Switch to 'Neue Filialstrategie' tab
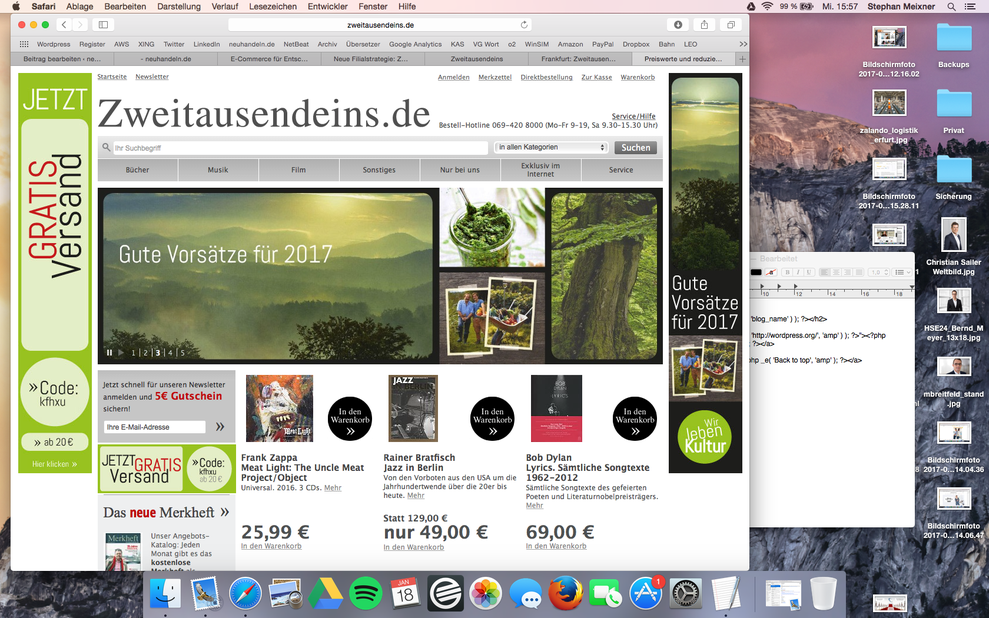The image size is (989, 618). click(371, 59)
